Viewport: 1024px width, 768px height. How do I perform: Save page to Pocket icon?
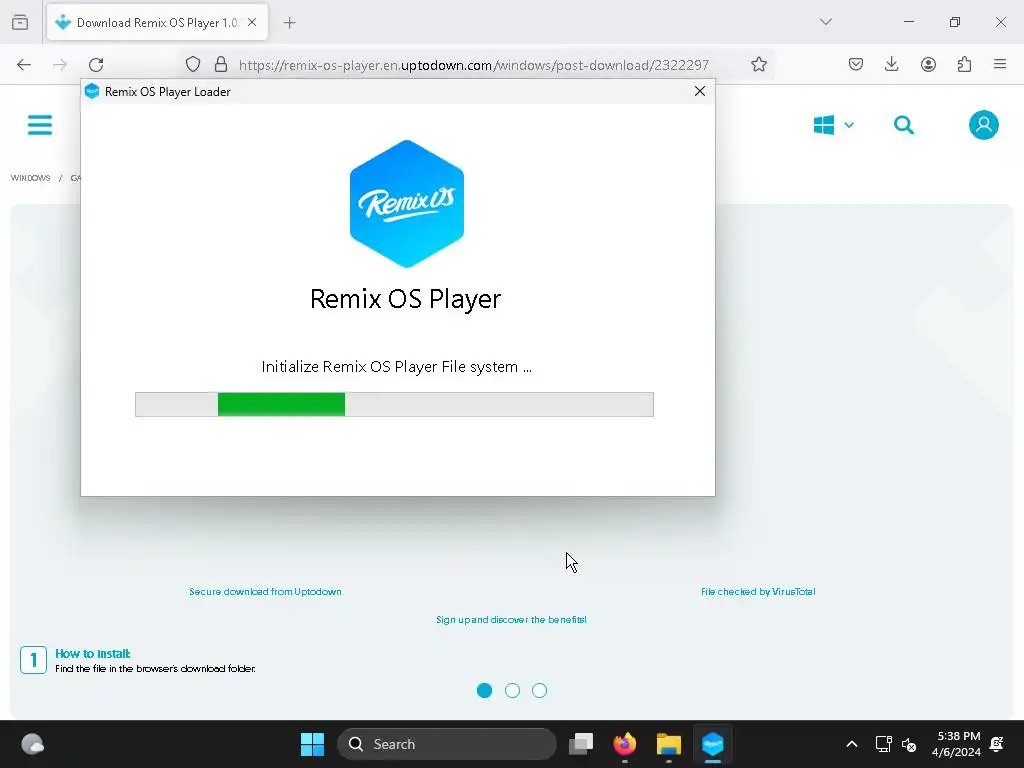point(856,65)
